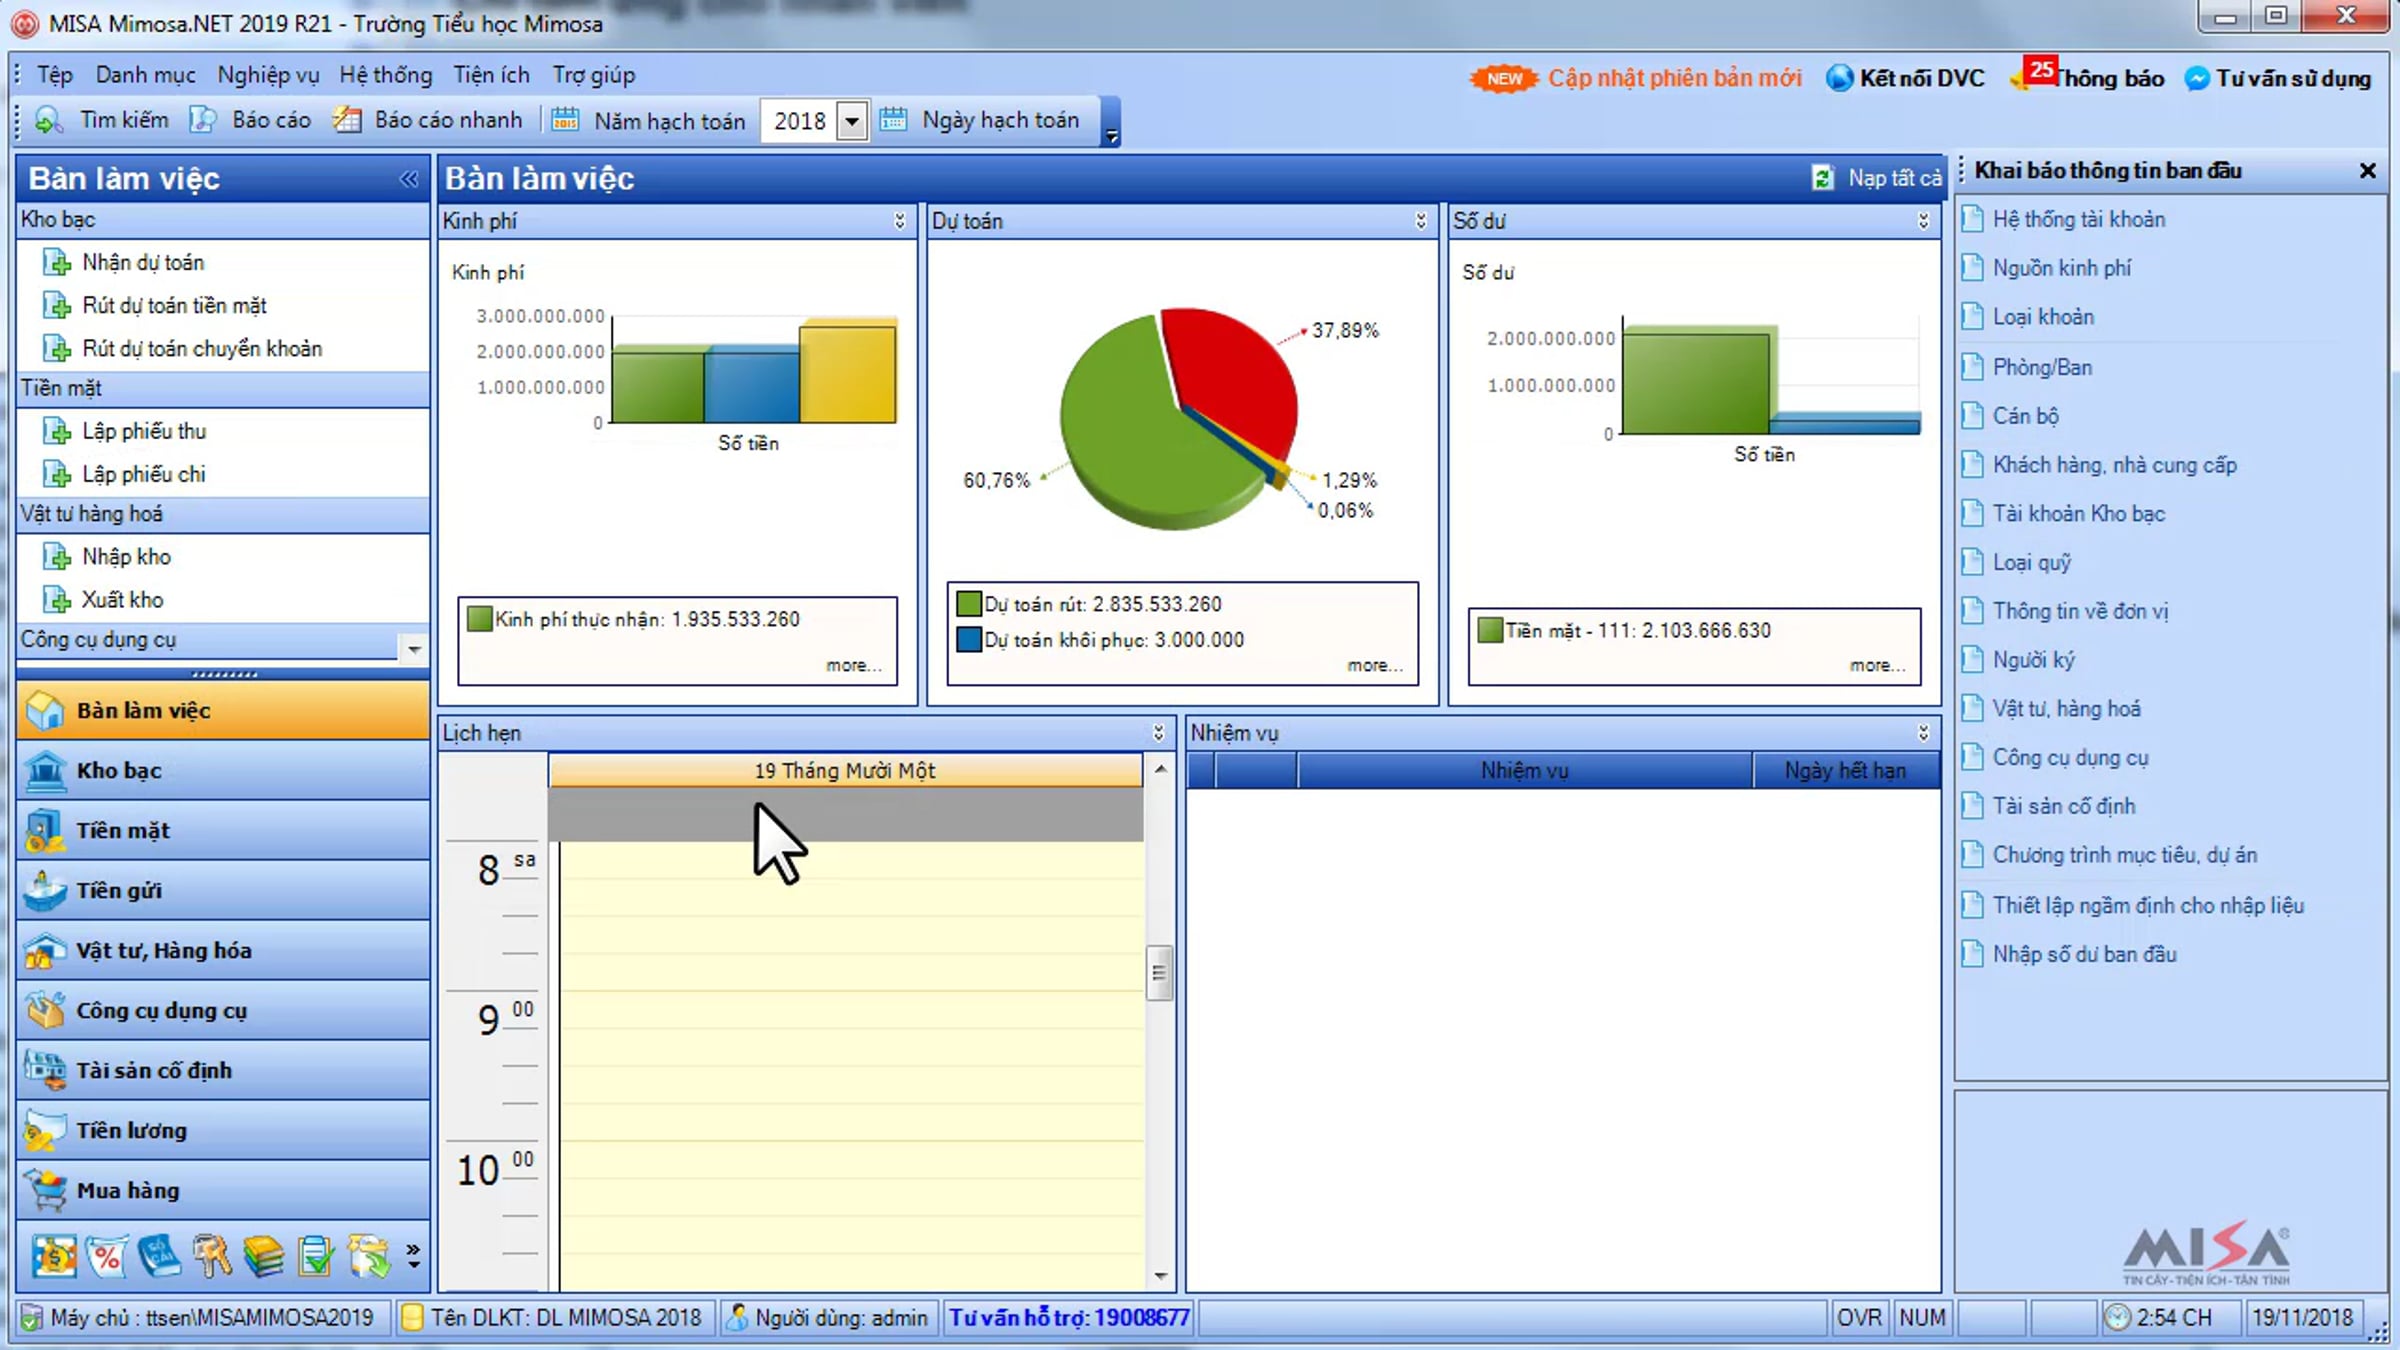
Task: Click the Mua hàng shopping cart icon
Action: coord(45,1191)
